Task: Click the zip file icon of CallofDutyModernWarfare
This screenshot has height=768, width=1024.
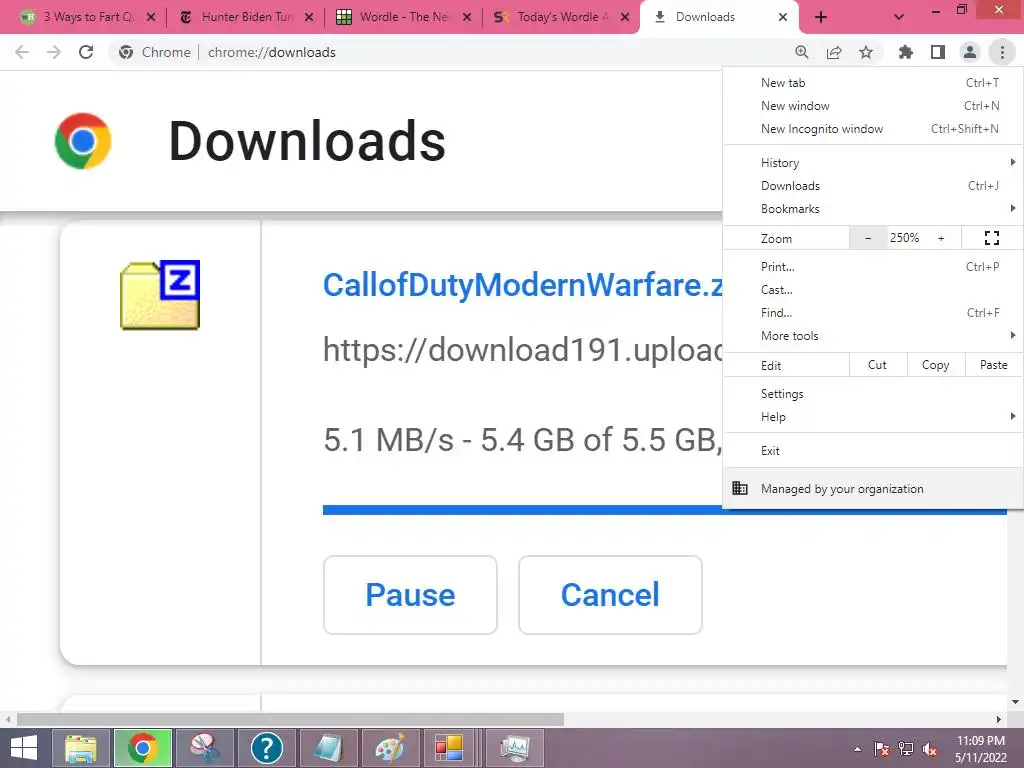Action: point(160,295)
